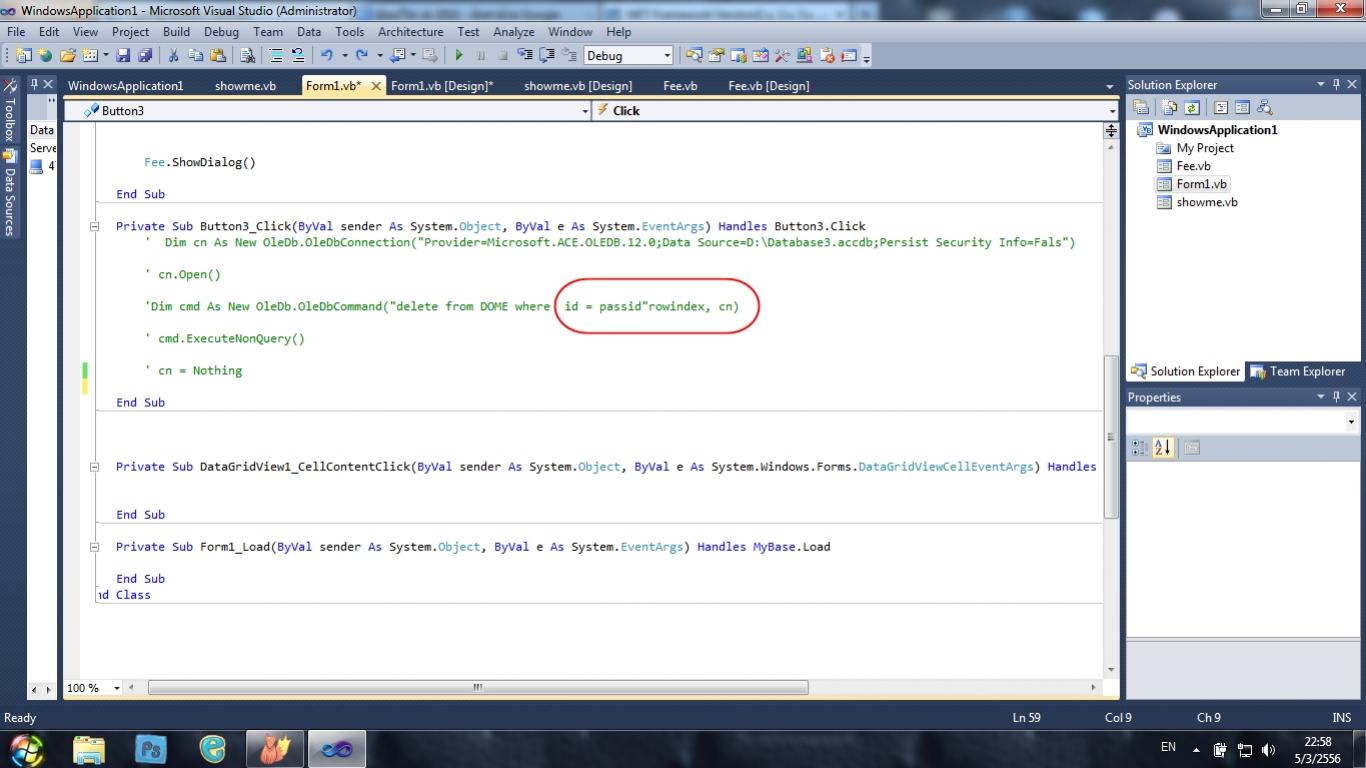Select My Project in Solution Explorer

tap(1205, 148)
